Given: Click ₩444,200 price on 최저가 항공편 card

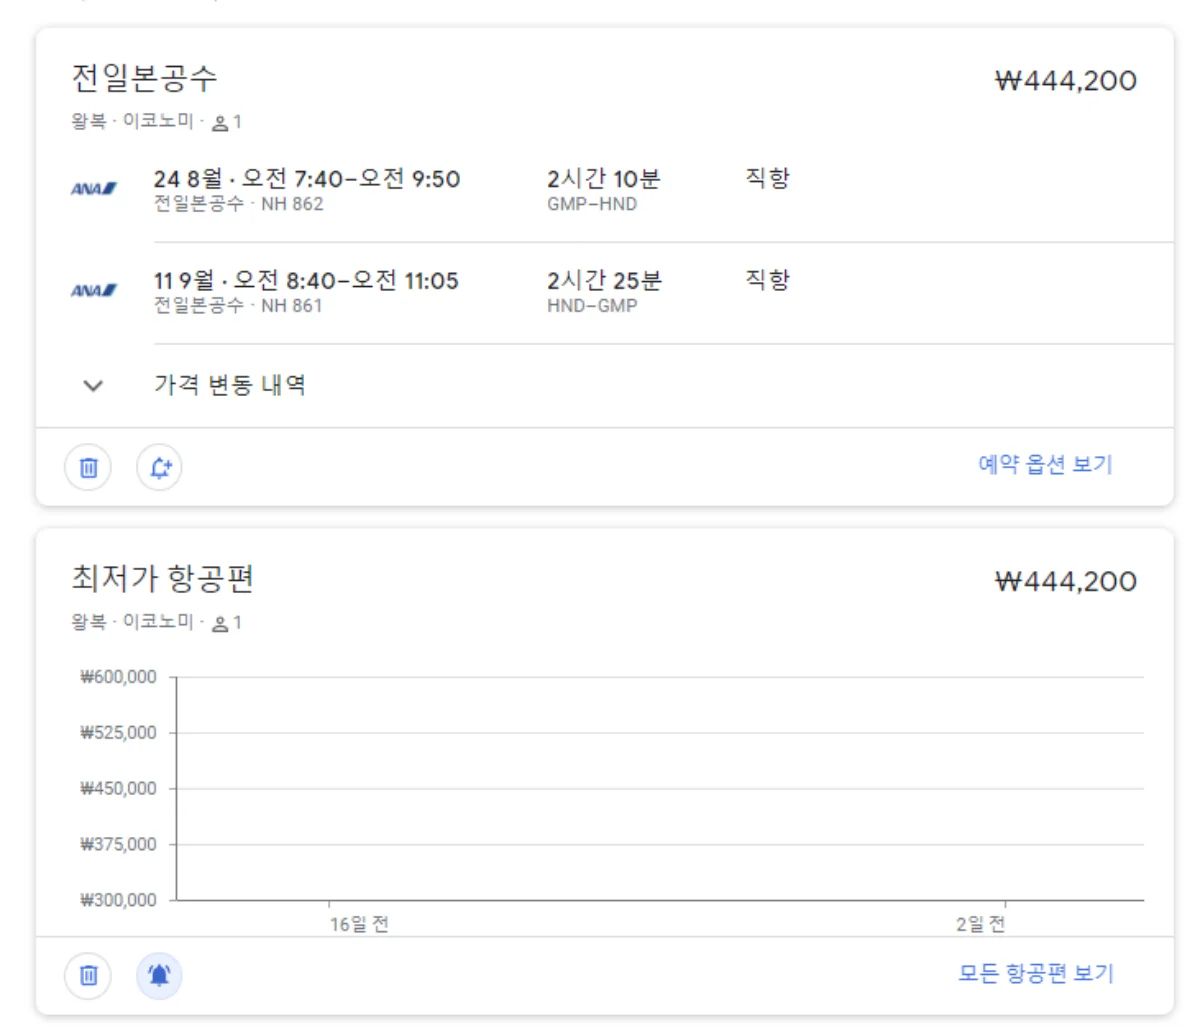Looking at the screenshot, I should pos(1066,582).
